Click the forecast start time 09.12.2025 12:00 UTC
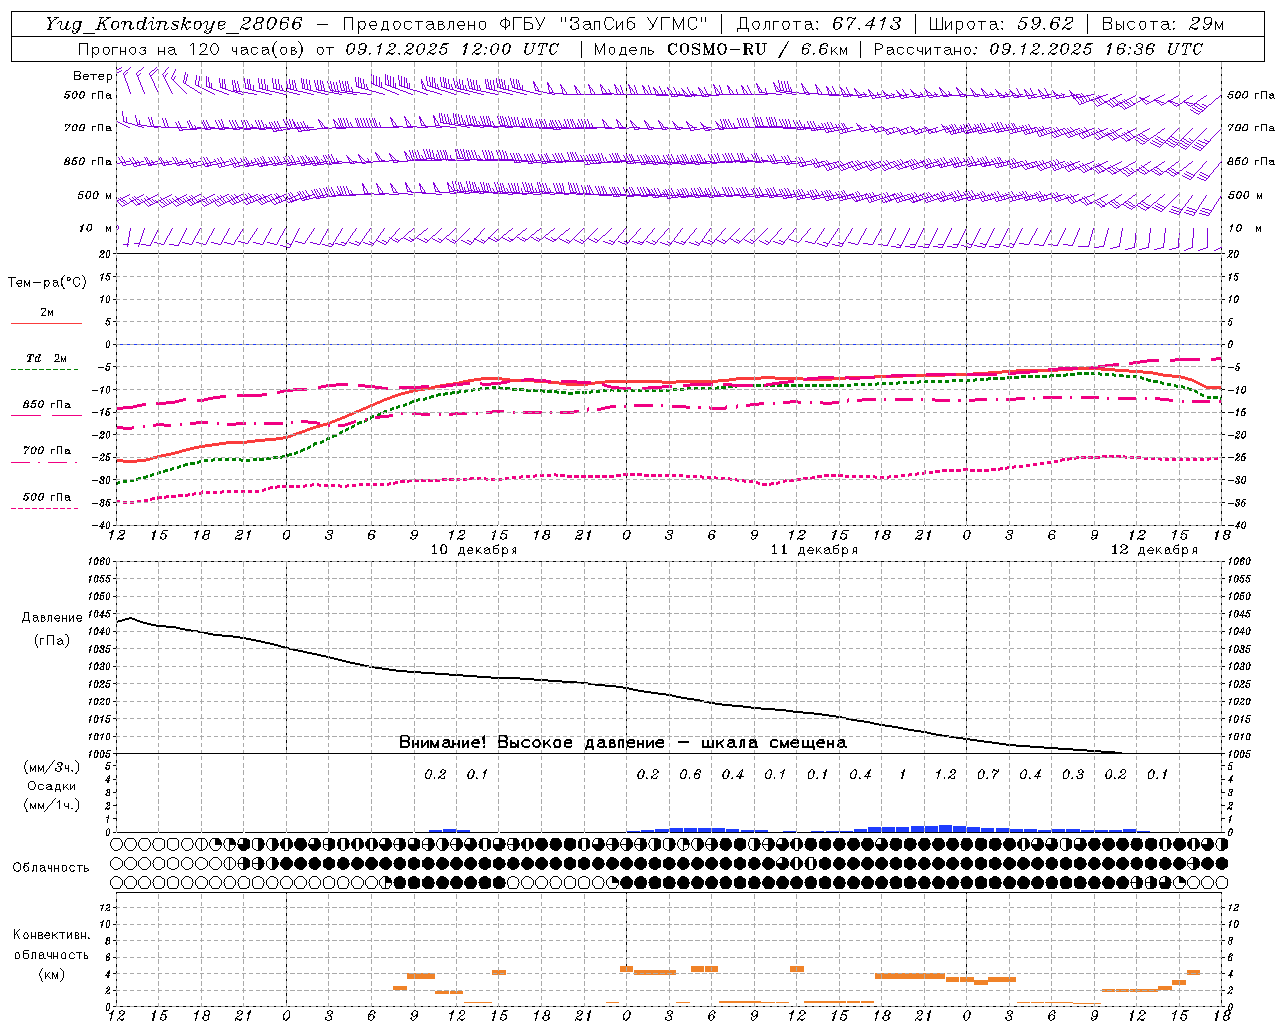The height and width of the screenshot is (1024, 1280). tap(452, 49)
